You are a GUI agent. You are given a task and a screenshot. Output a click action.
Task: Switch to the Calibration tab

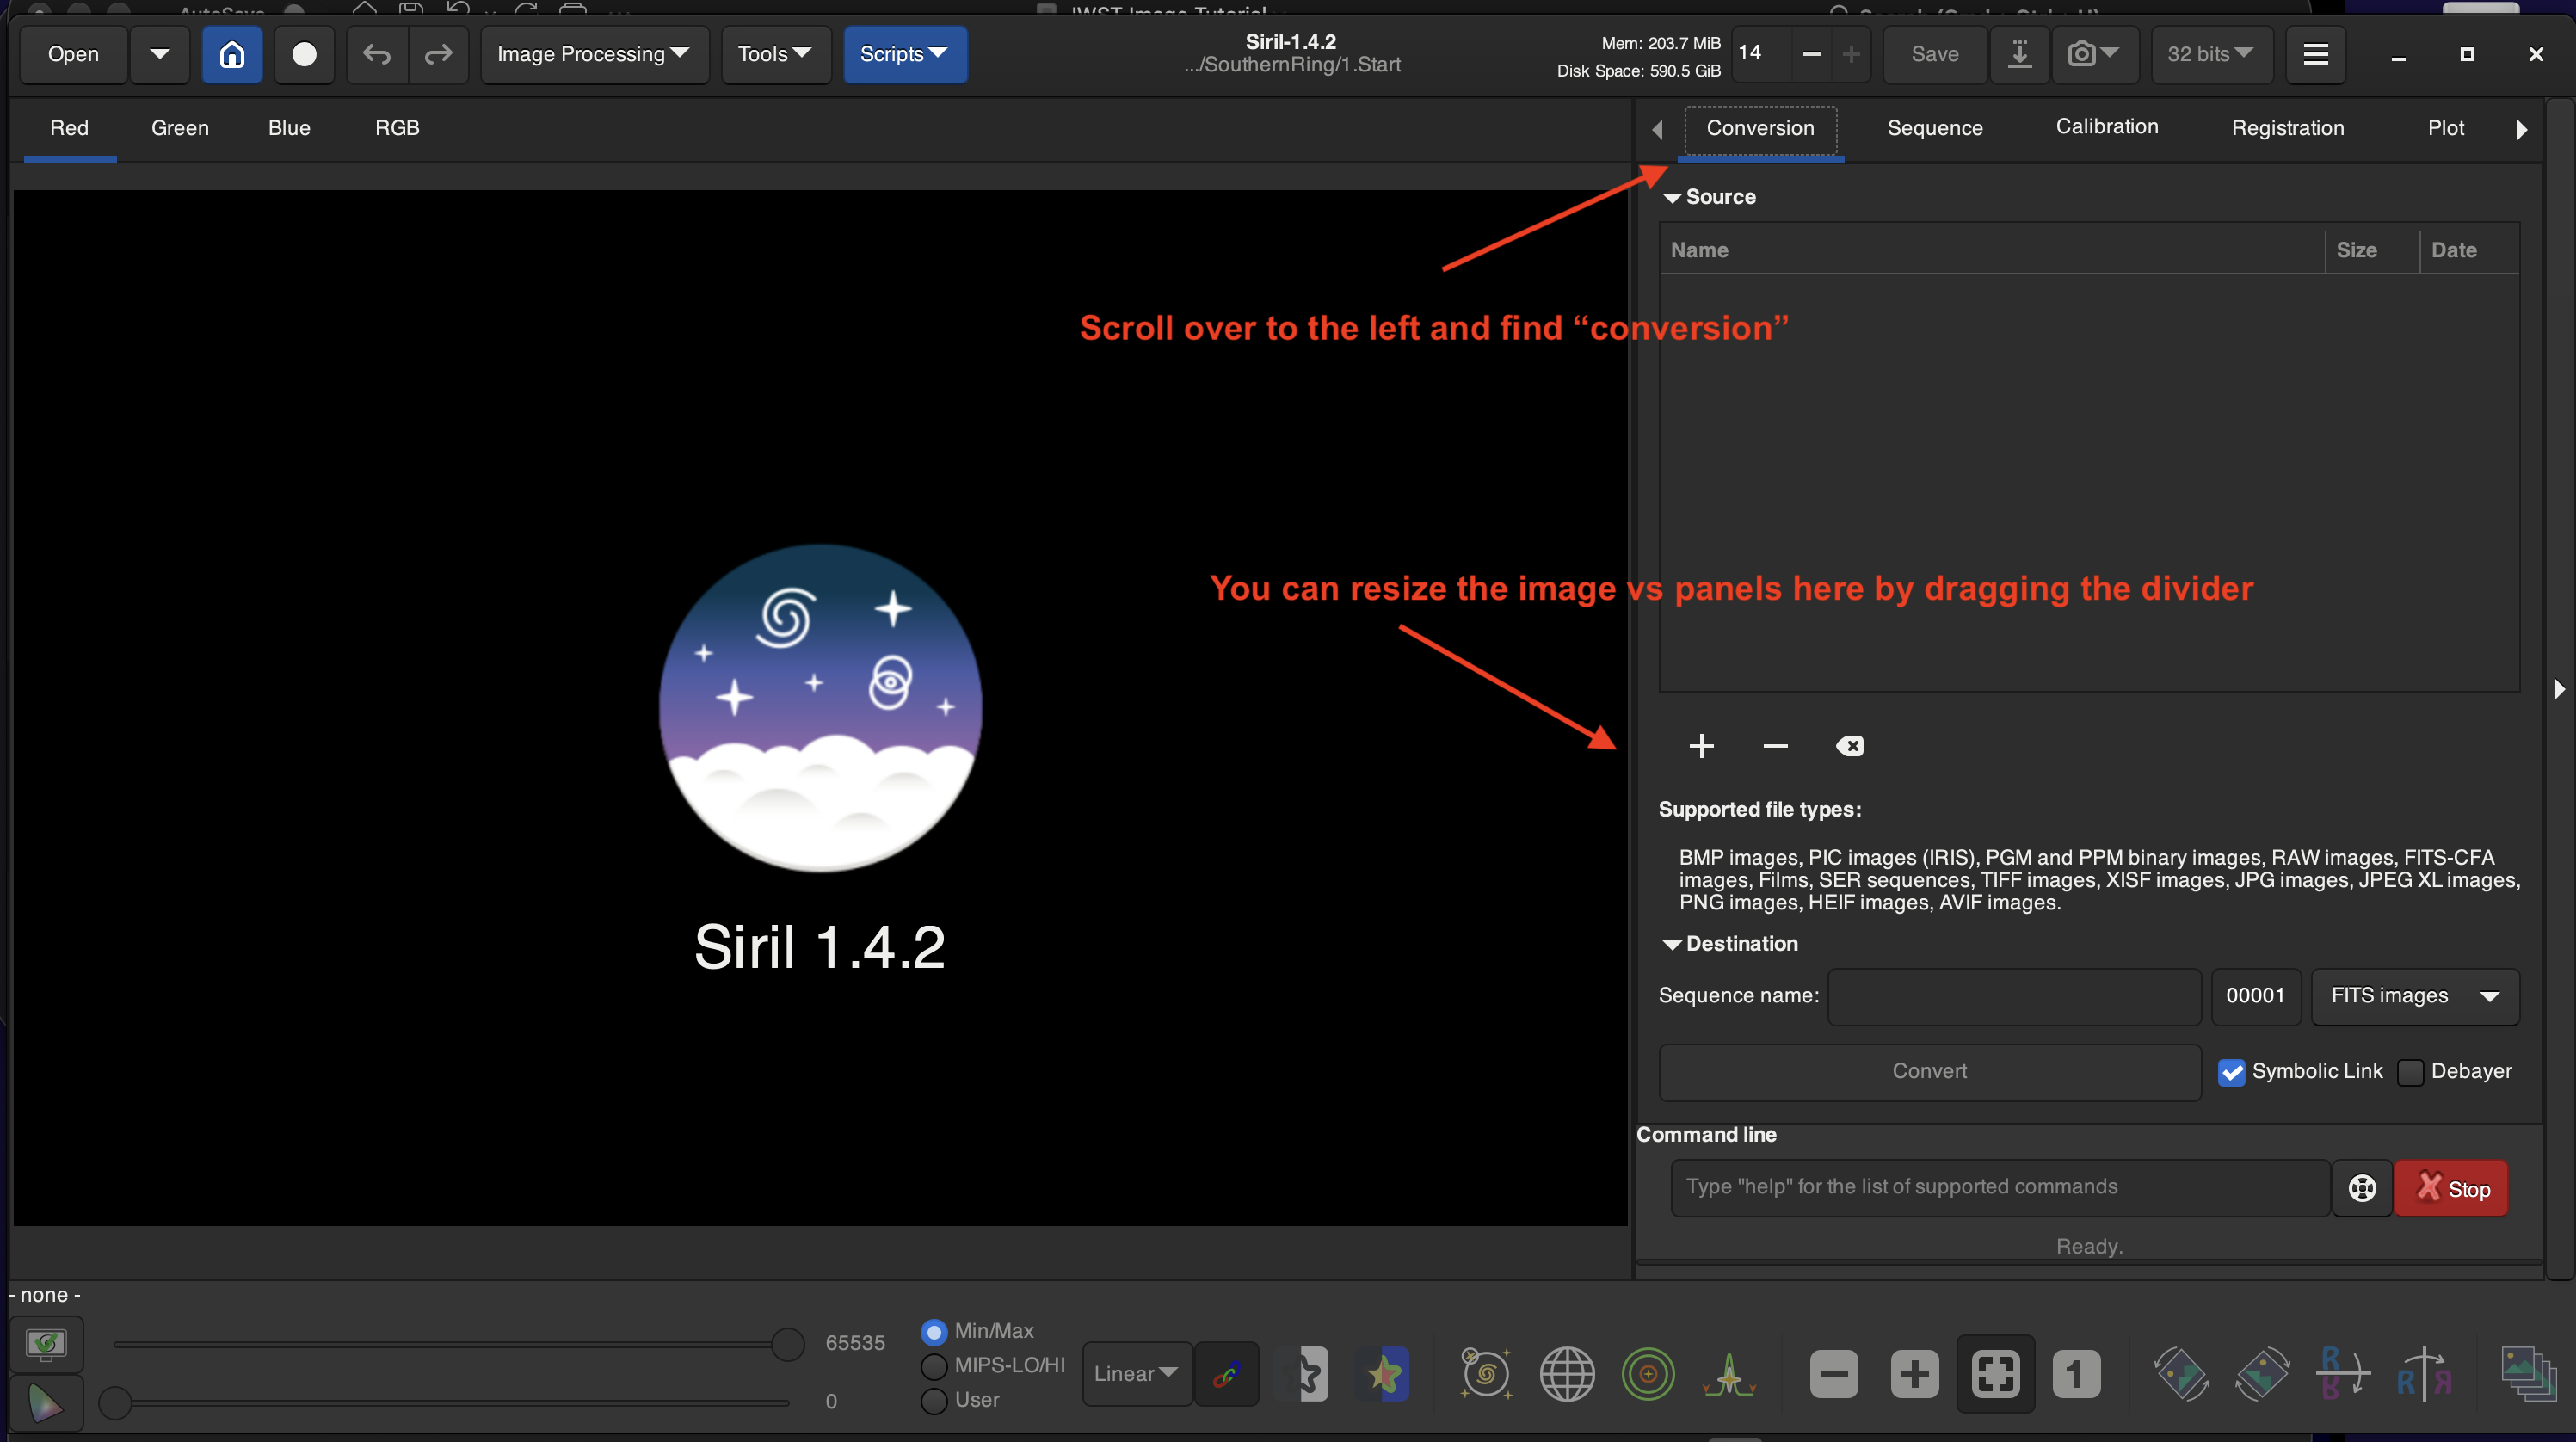pos(2106,127)
